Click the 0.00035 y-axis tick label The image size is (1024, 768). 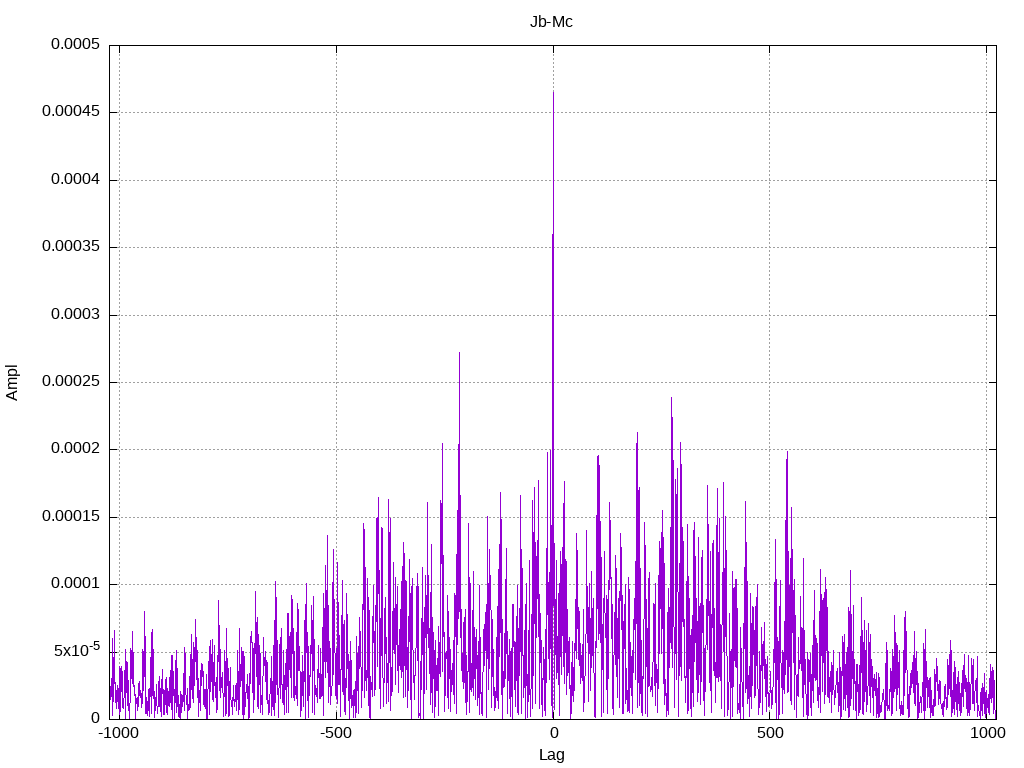click(71, 247)
